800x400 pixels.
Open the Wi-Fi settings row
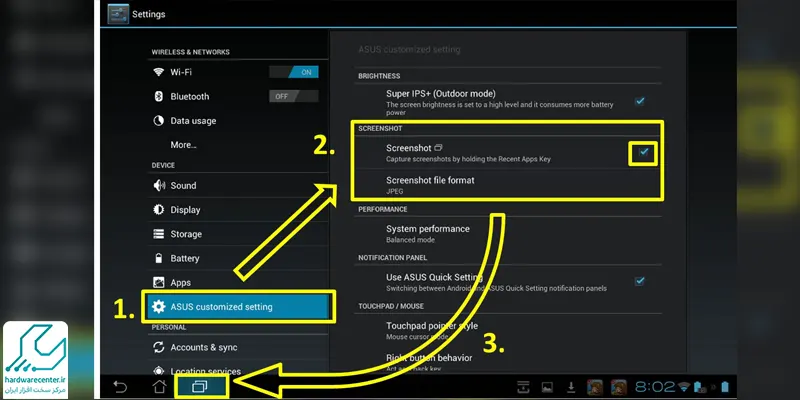coord(238,72)
